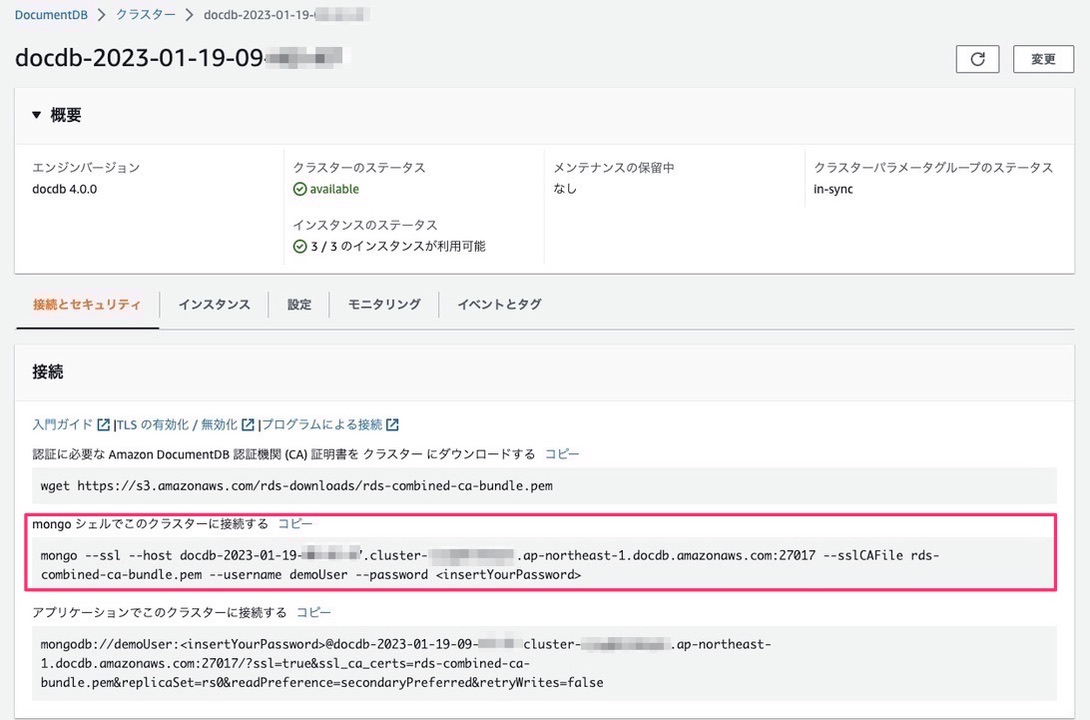Switch to the インスタンス tab
Image resolution: width=1090 pixels, height=720 pixels.
[213, 304]
